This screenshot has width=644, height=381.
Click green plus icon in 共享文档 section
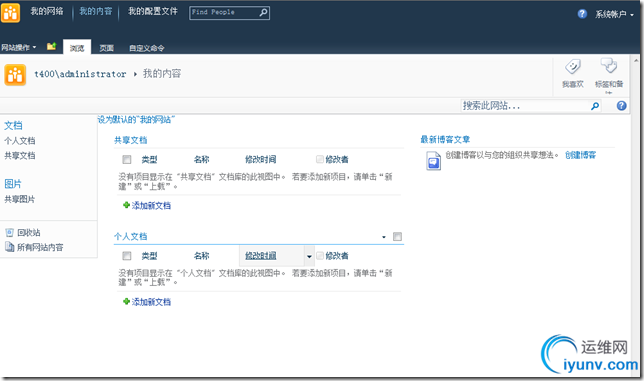pos(126,205)
